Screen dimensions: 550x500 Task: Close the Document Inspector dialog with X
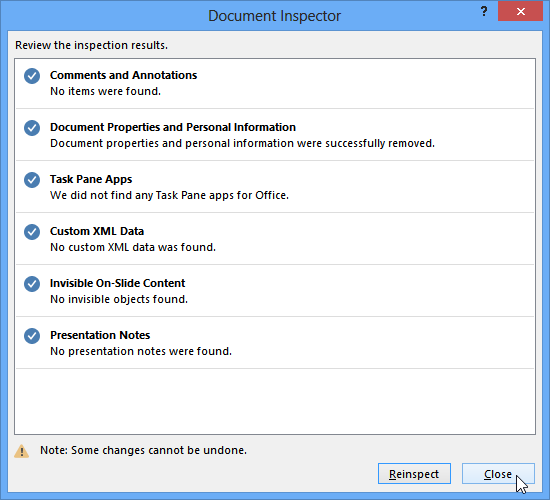(x=521, y=11)
